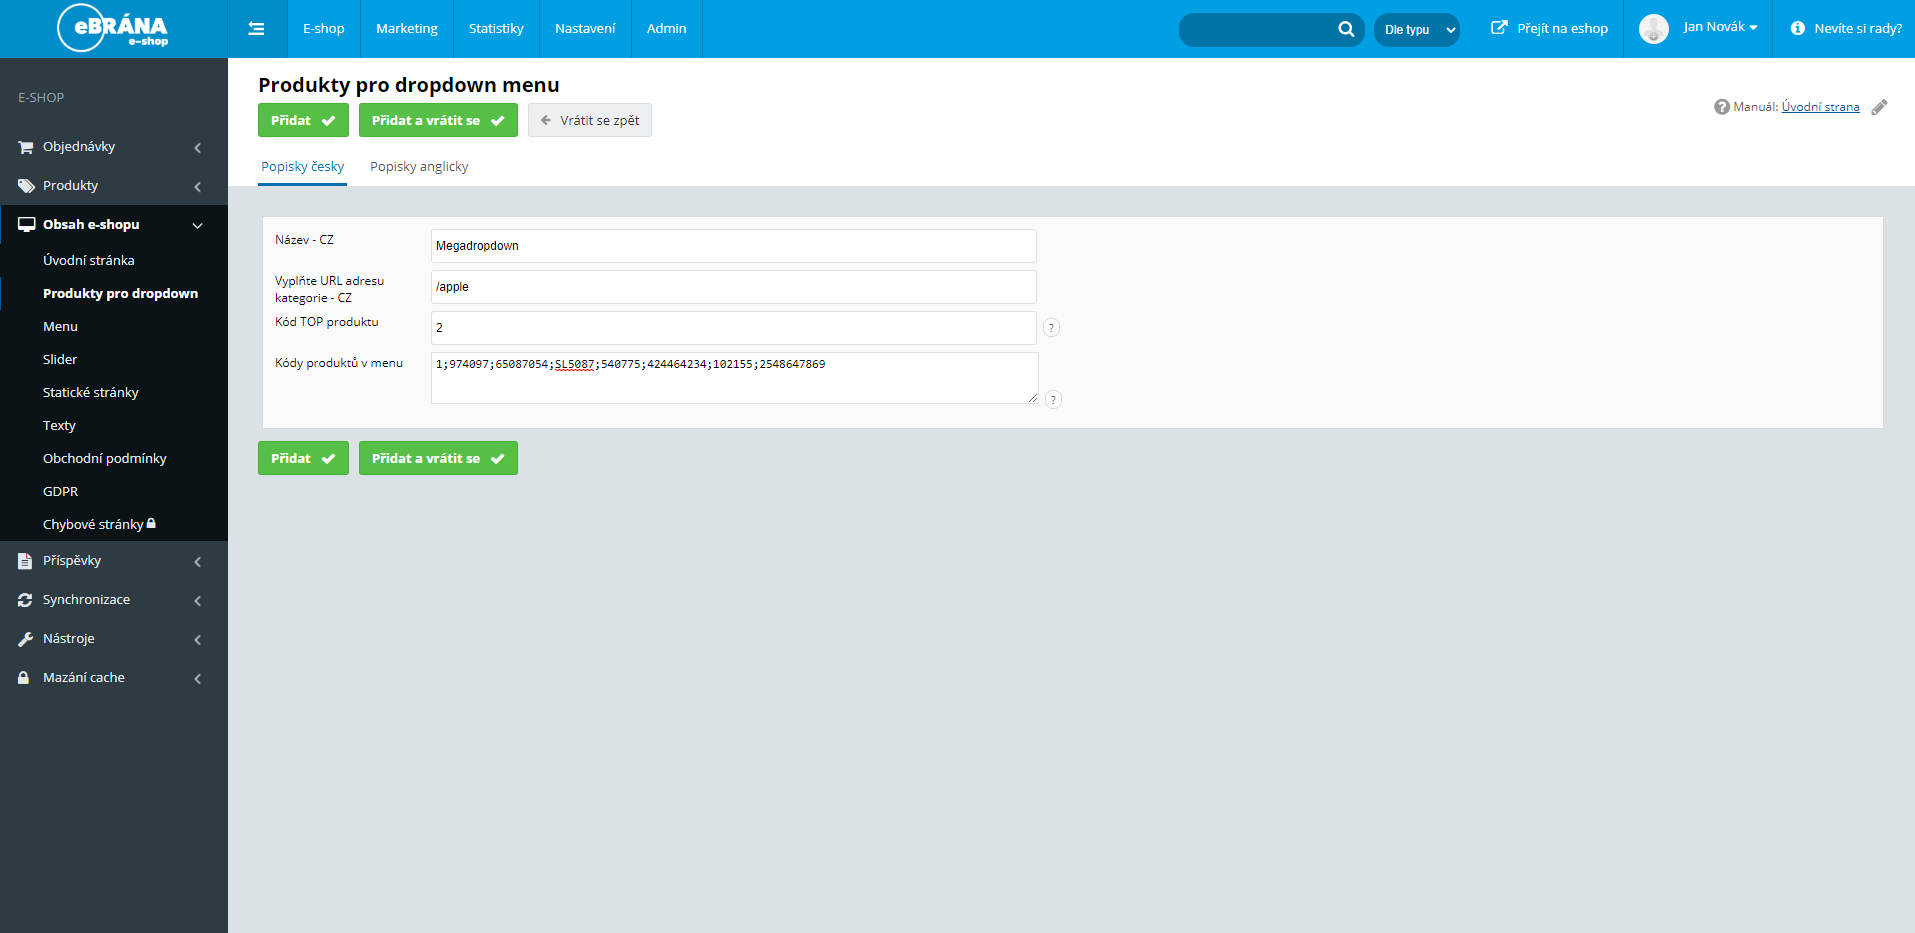Focus the Název - CZ input field
Viewport: 1915px width, 933px height.
pyautogui.click(x=733, y=246)
